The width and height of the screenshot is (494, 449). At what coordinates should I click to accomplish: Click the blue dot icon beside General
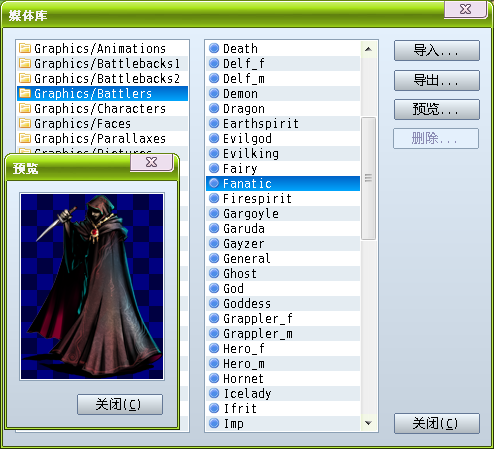214,258
